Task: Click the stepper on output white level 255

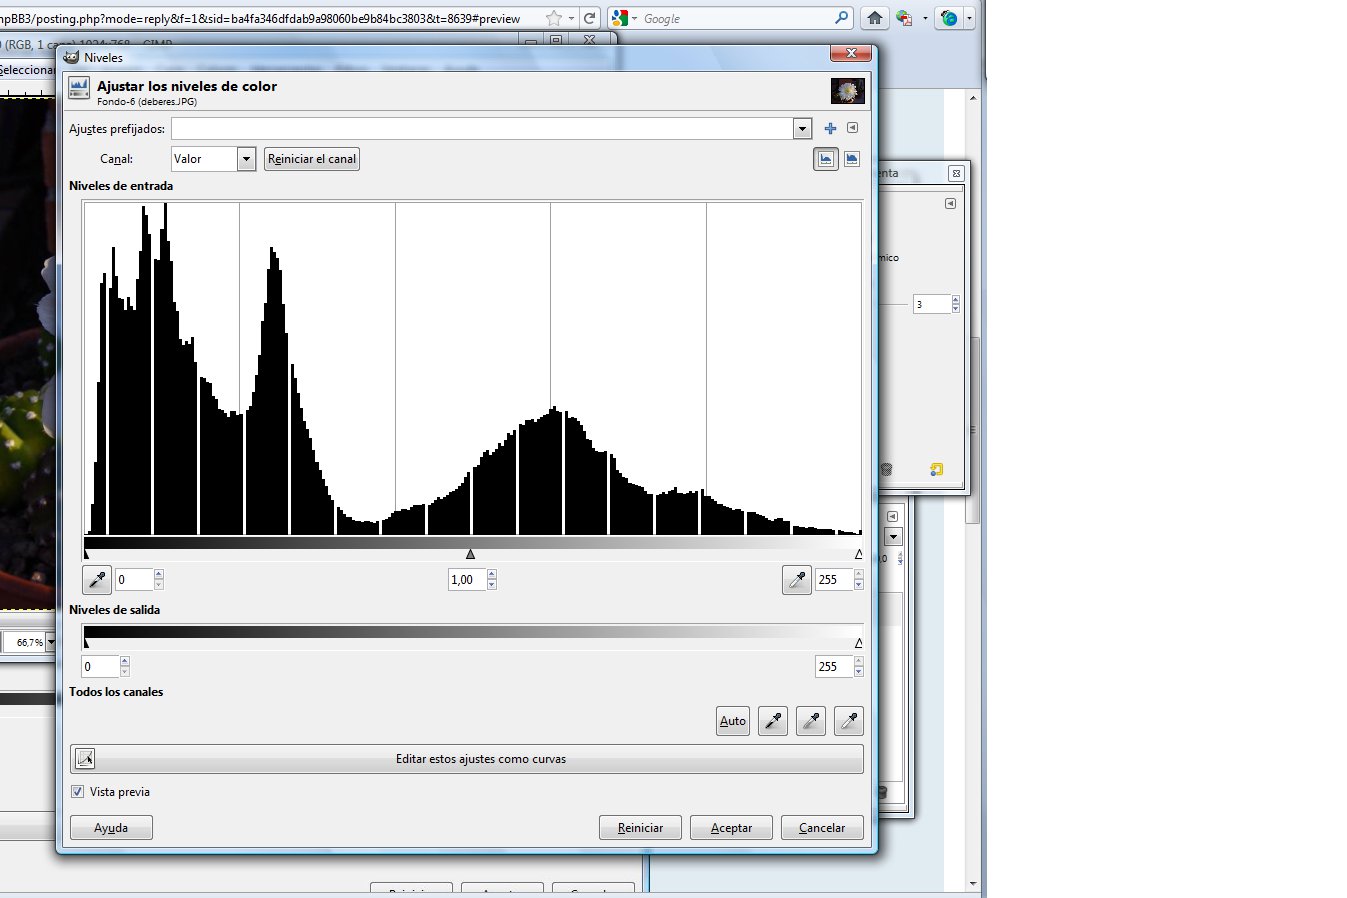Action: coord(858,666)
